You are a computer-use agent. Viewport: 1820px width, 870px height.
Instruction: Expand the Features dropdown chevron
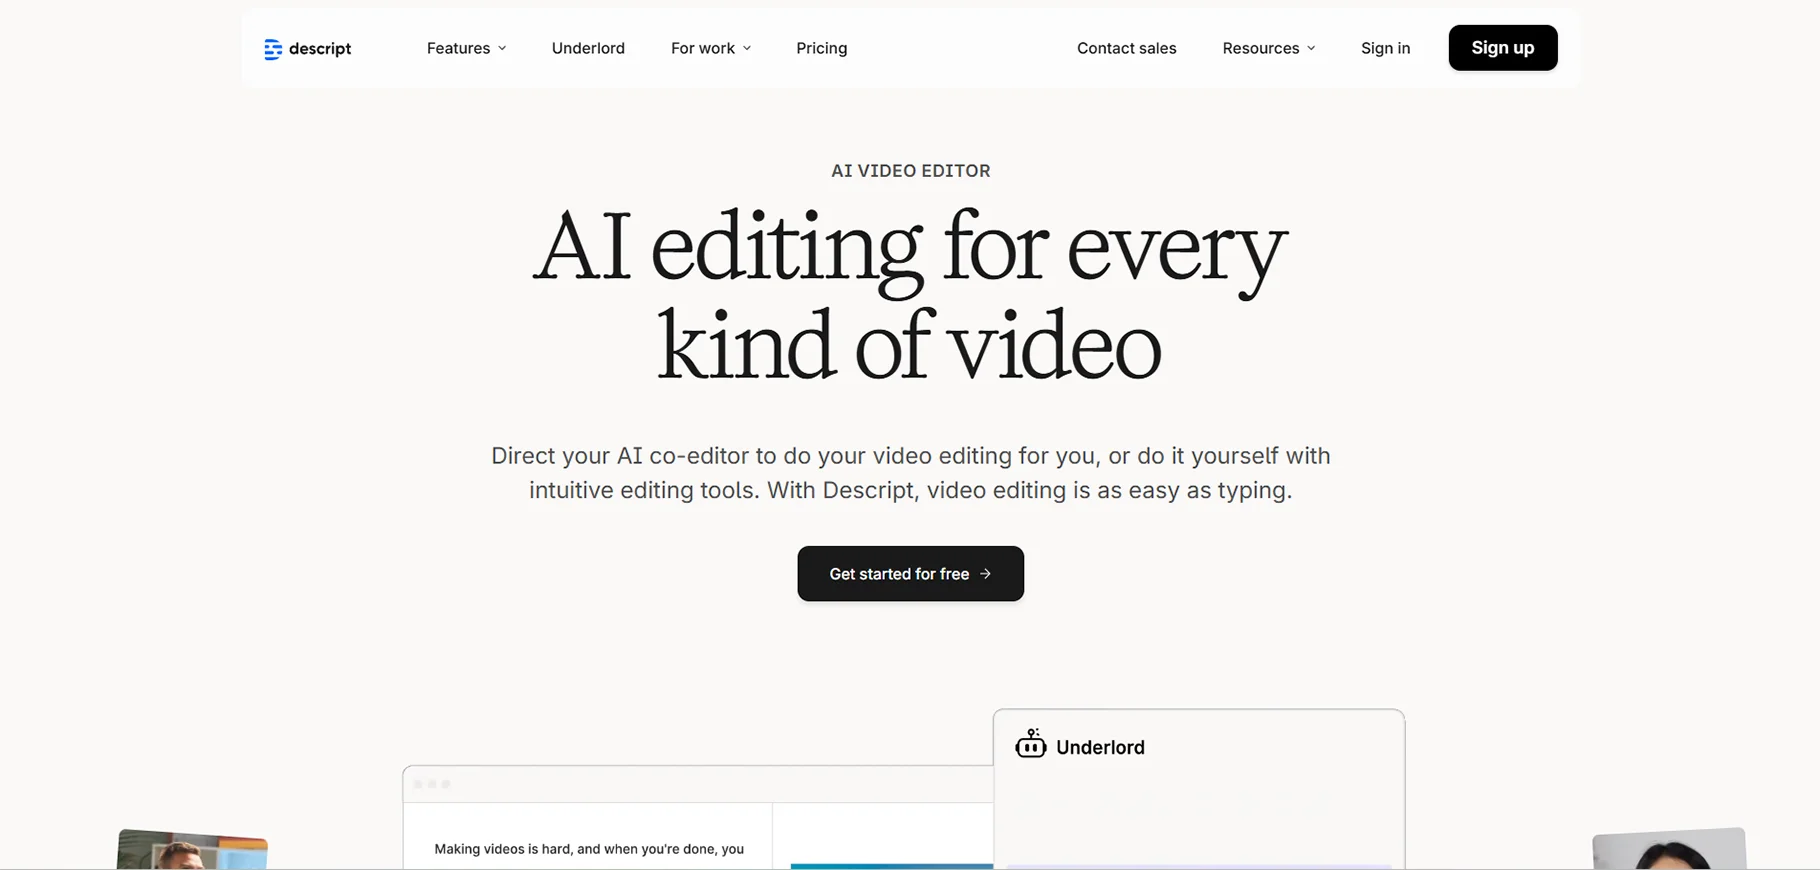(502, 48)
